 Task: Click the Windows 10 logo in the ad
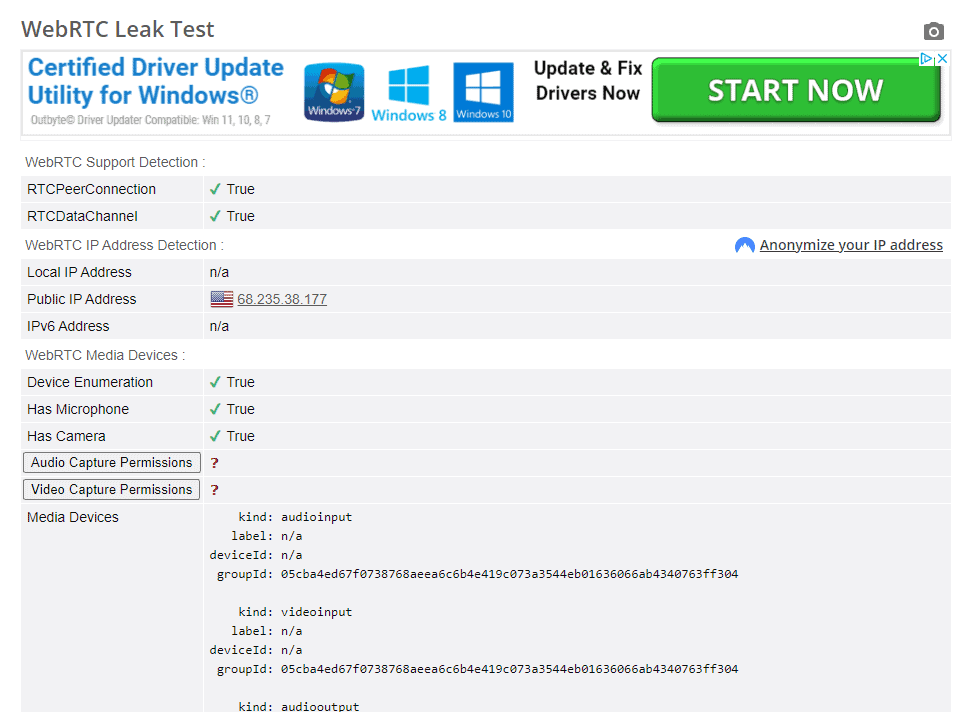point(484,93)
